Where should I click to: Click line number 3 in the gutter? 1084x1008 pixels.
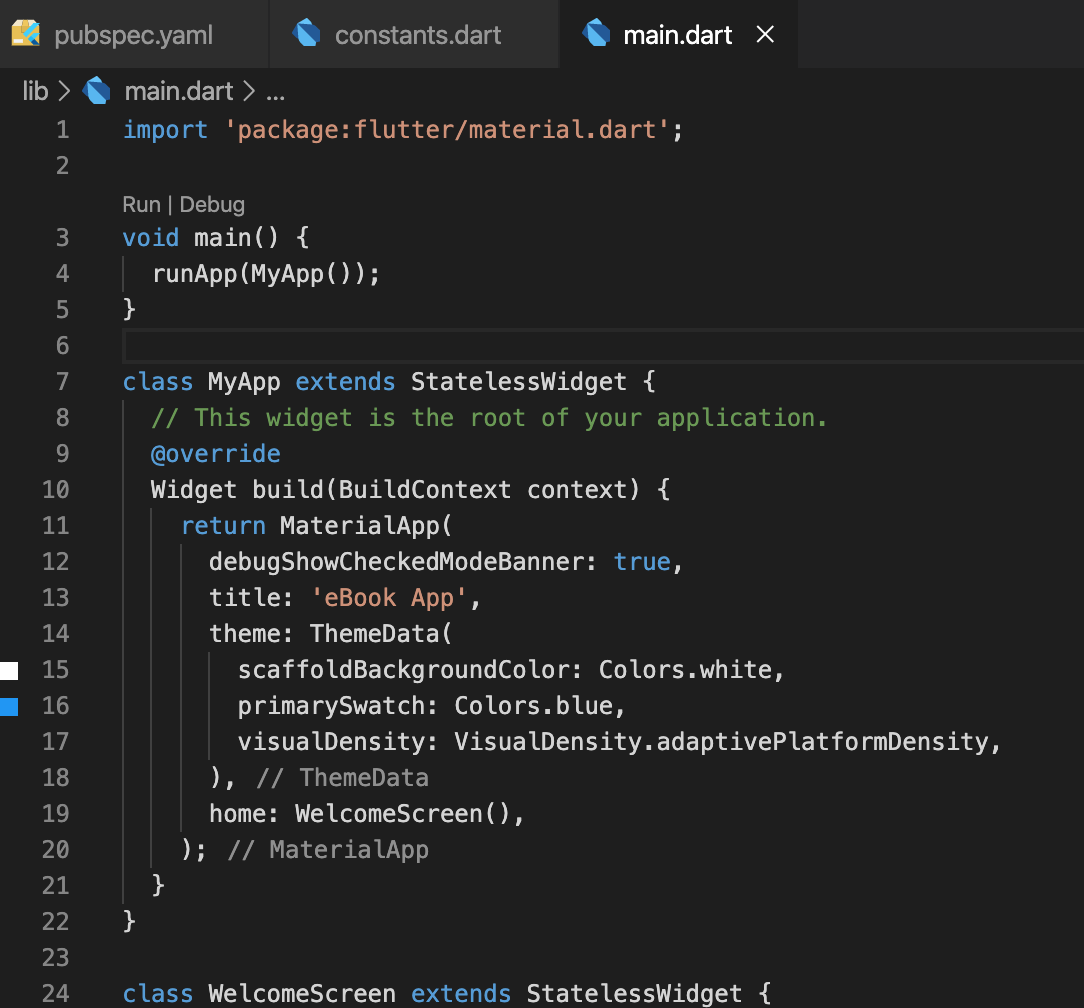click(x=62, y=237)
